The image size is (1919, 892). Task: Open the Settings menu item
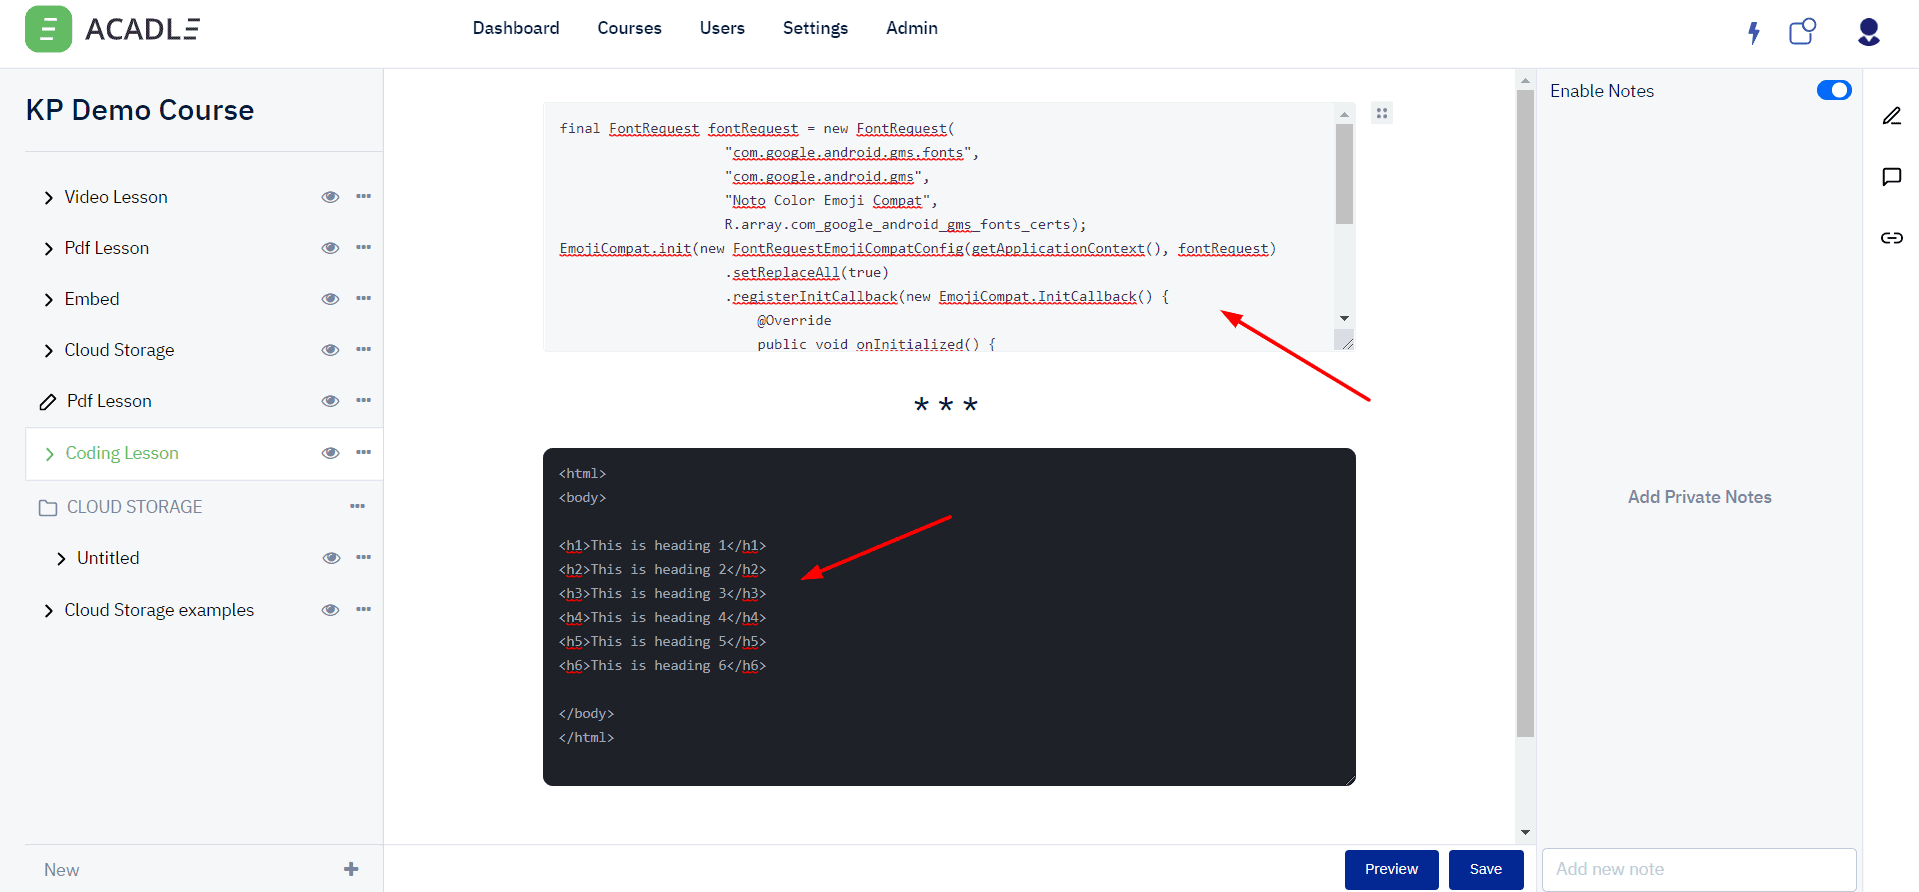(815, 28)
